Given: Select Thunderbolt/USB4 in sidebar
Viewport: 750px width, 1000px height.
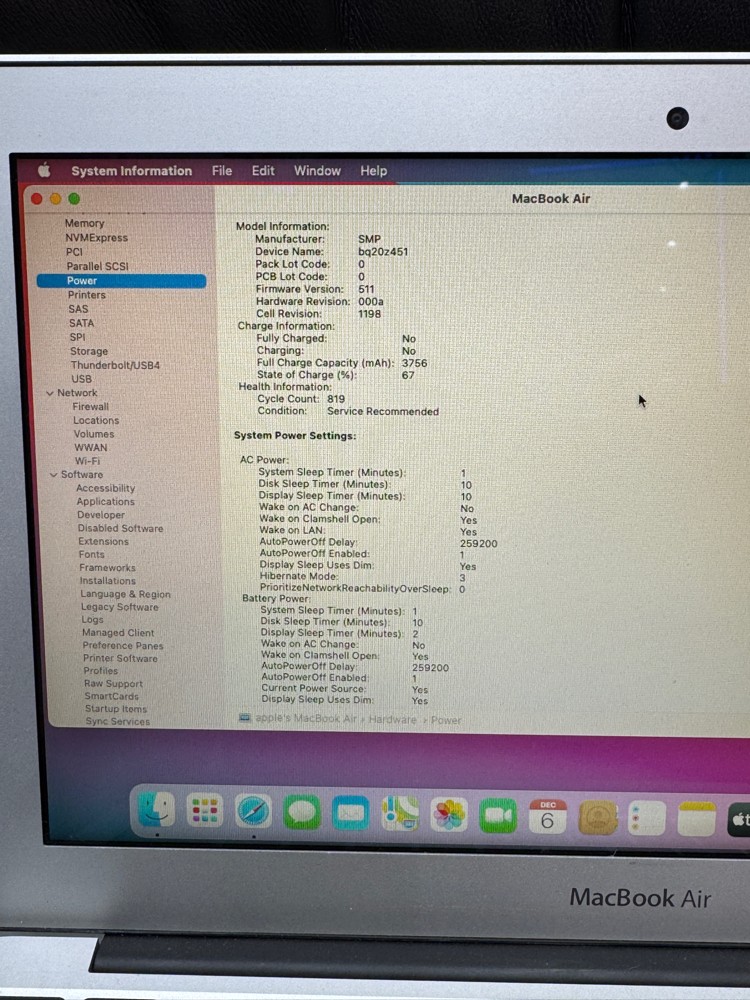Looking at the screenshot, I should point(115,365).
